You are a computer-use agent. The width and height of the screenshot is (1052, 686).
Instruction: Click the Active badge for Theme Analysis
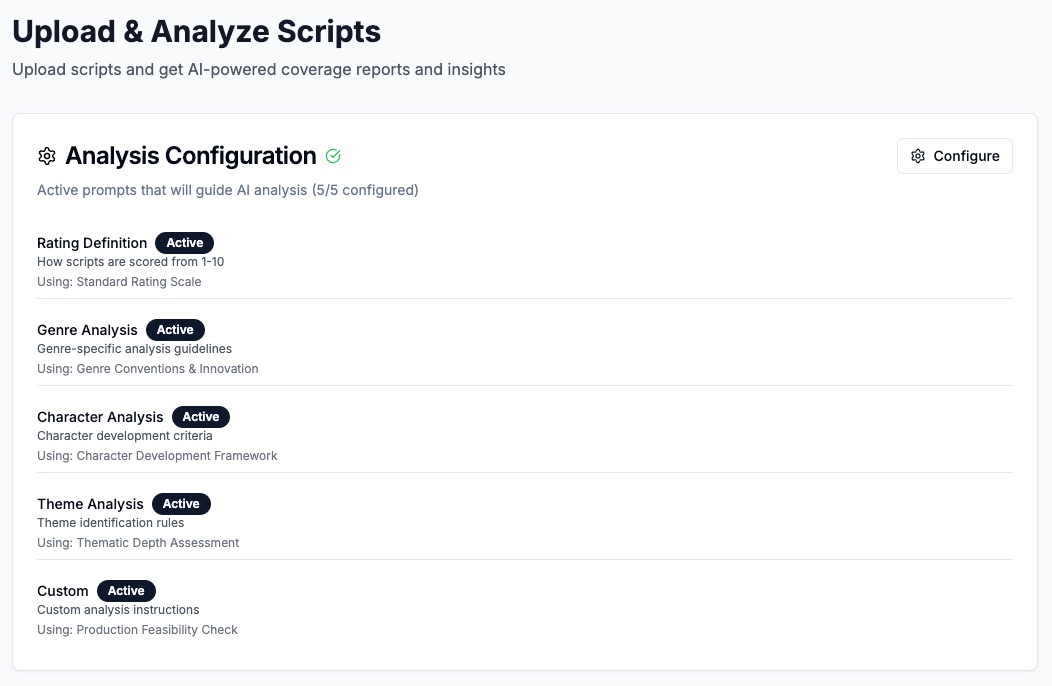pos(181,504)
